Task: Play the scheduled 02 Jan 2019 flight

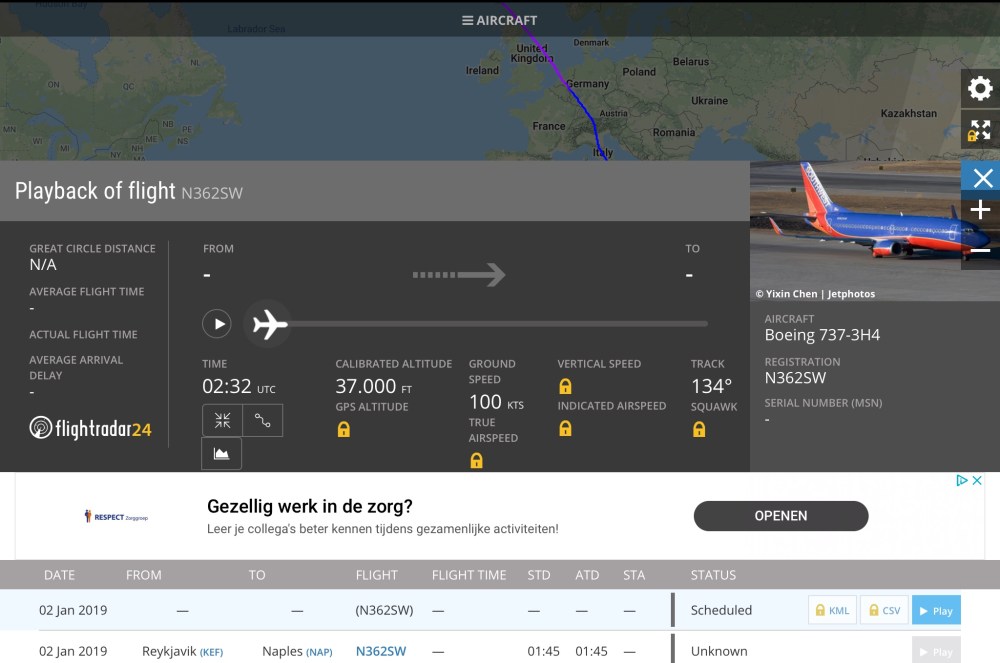Action: 935,610
